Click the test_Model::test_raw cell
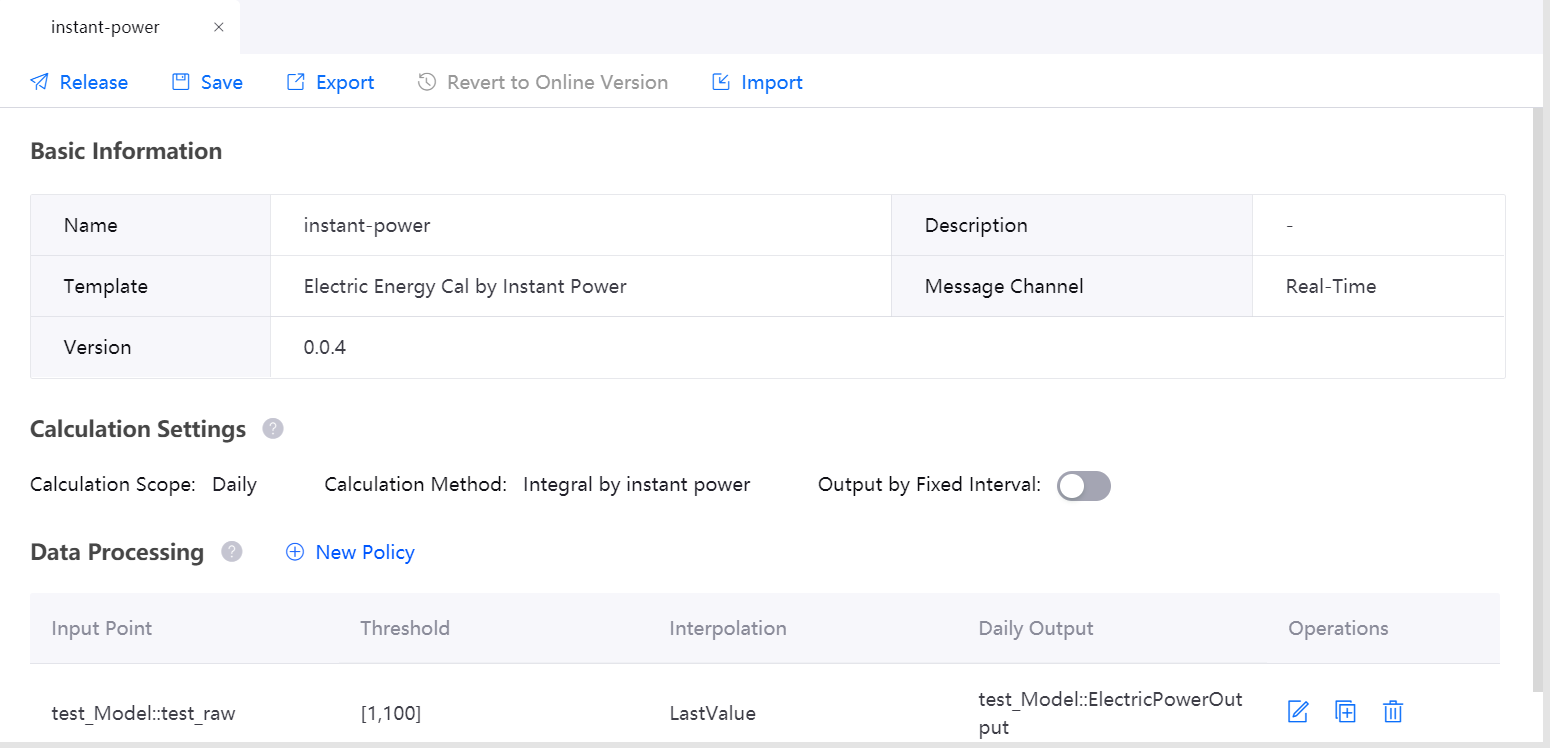The height and width of the screenshot is (748, 1550). [x=143, y=713]
